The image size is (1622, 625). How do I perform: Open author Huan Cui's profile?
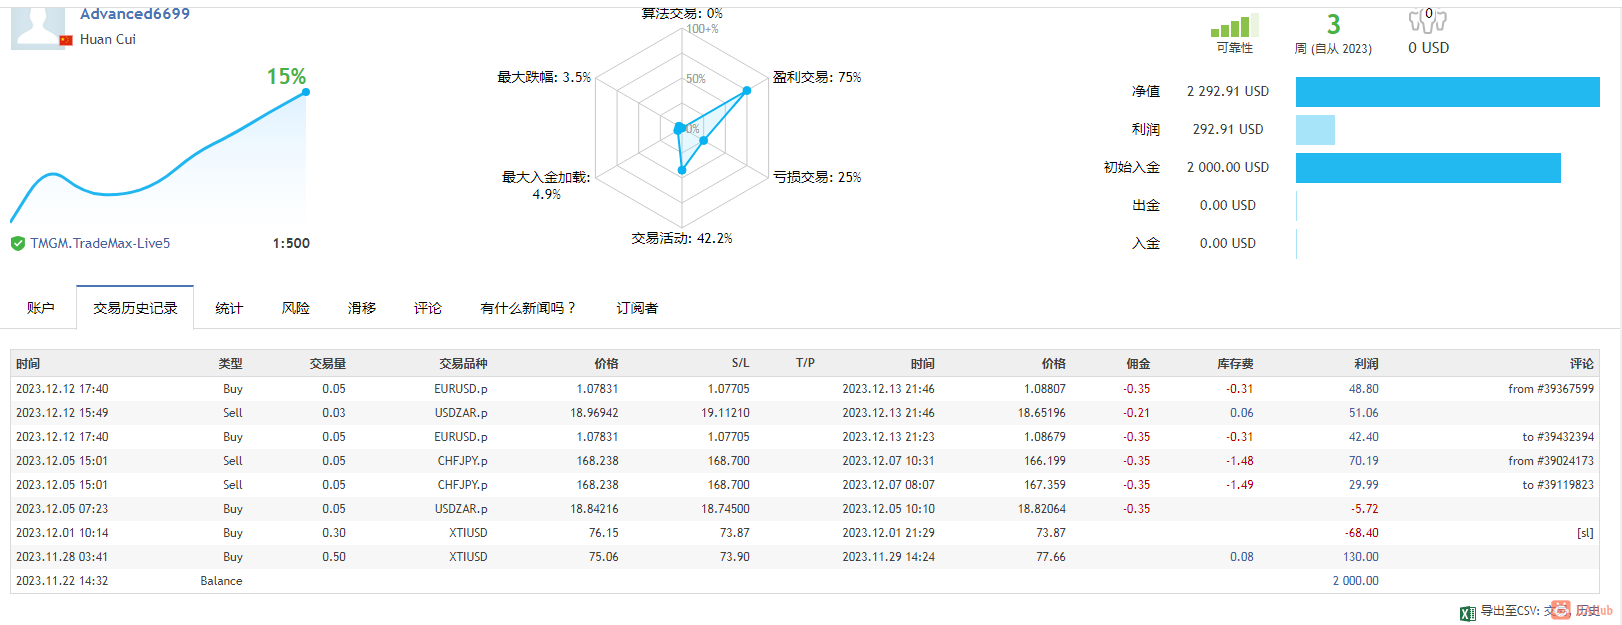click(x=108, y=39)
